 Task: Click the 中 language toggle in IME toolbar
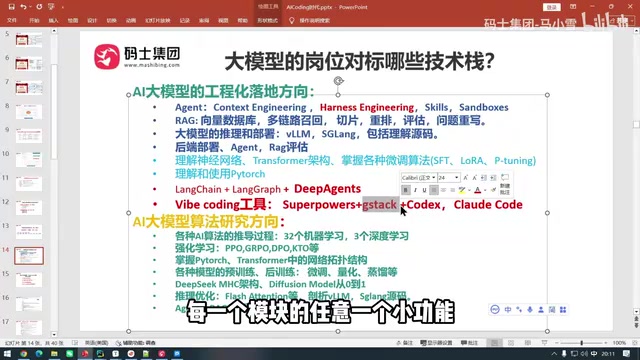pyautogui.click(x=508, y=310)
